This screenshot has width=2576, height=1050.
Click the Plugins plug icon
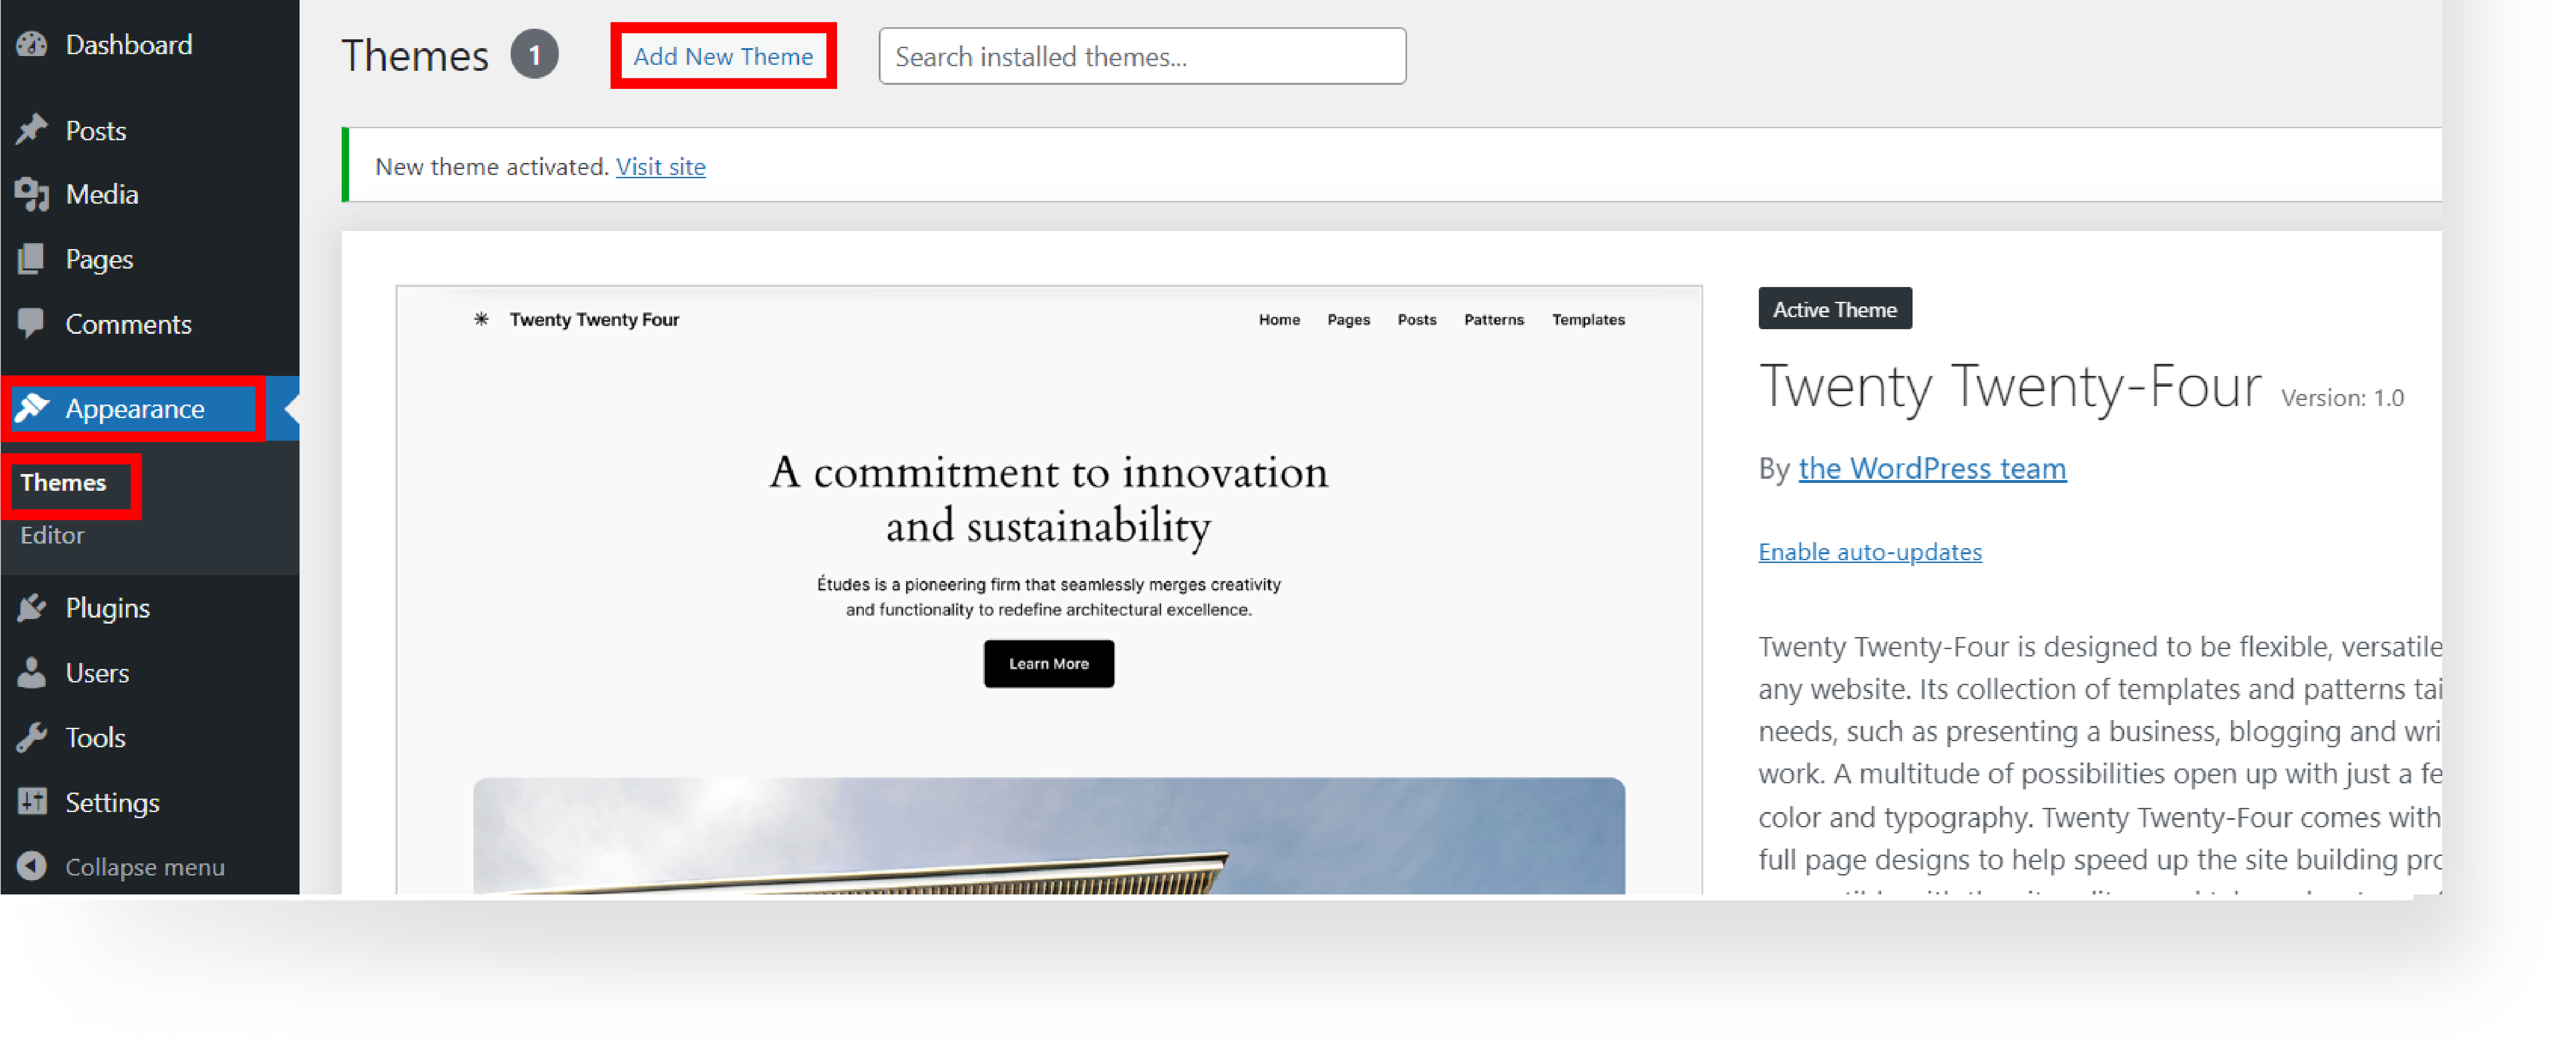pos(32,607)
